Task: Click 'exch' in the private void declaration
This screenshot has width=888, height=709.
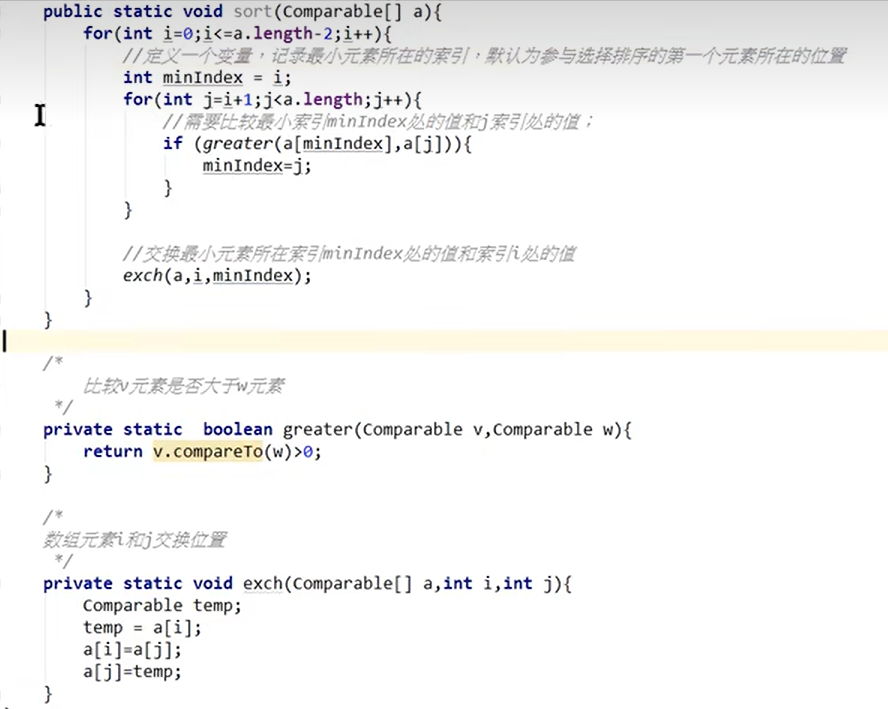Action: pyautogui.click(x=263, y=584)
